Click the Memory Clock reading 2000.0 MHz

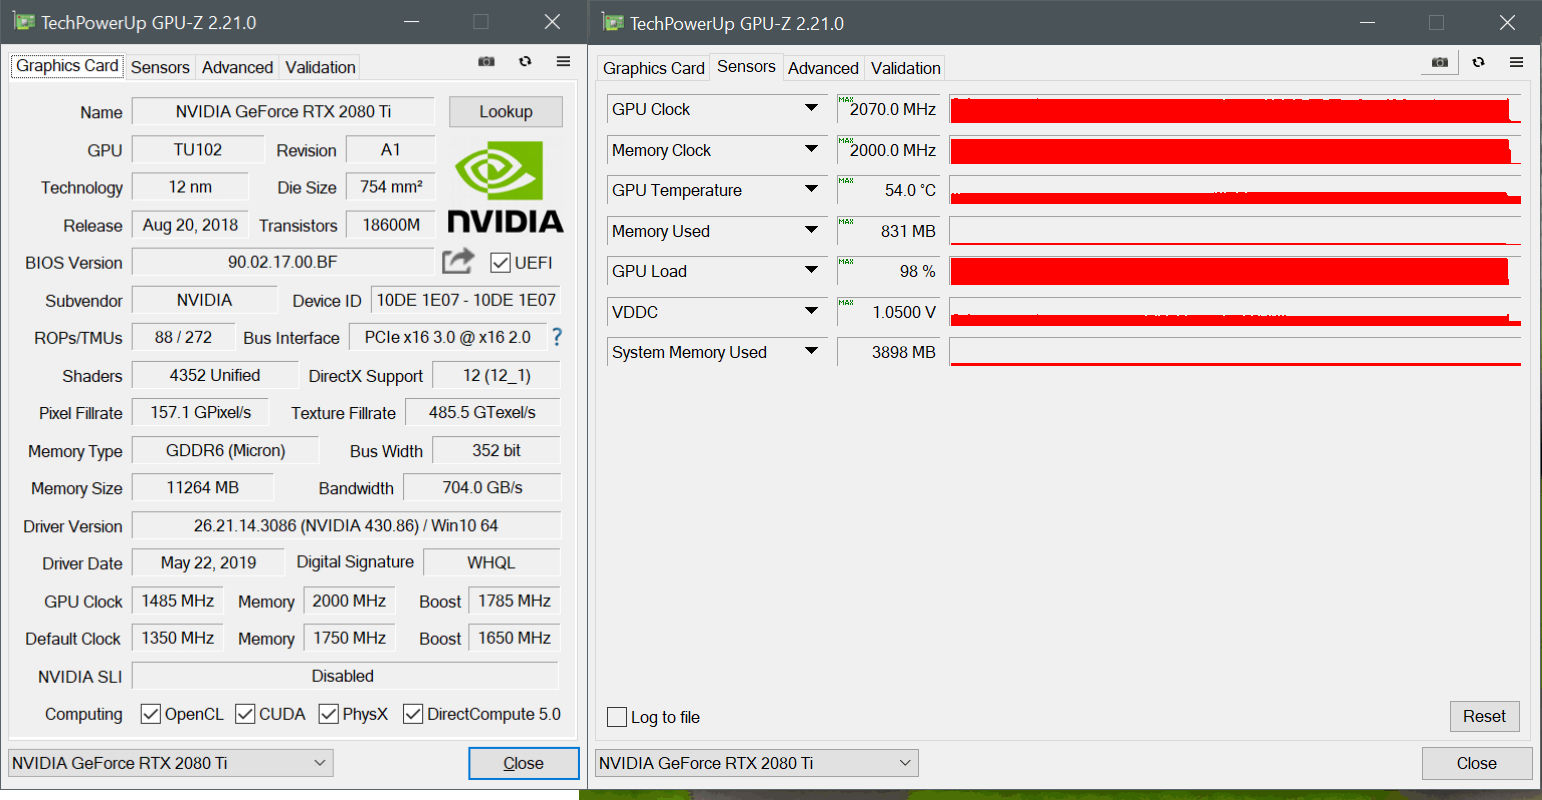click(888, 150)
